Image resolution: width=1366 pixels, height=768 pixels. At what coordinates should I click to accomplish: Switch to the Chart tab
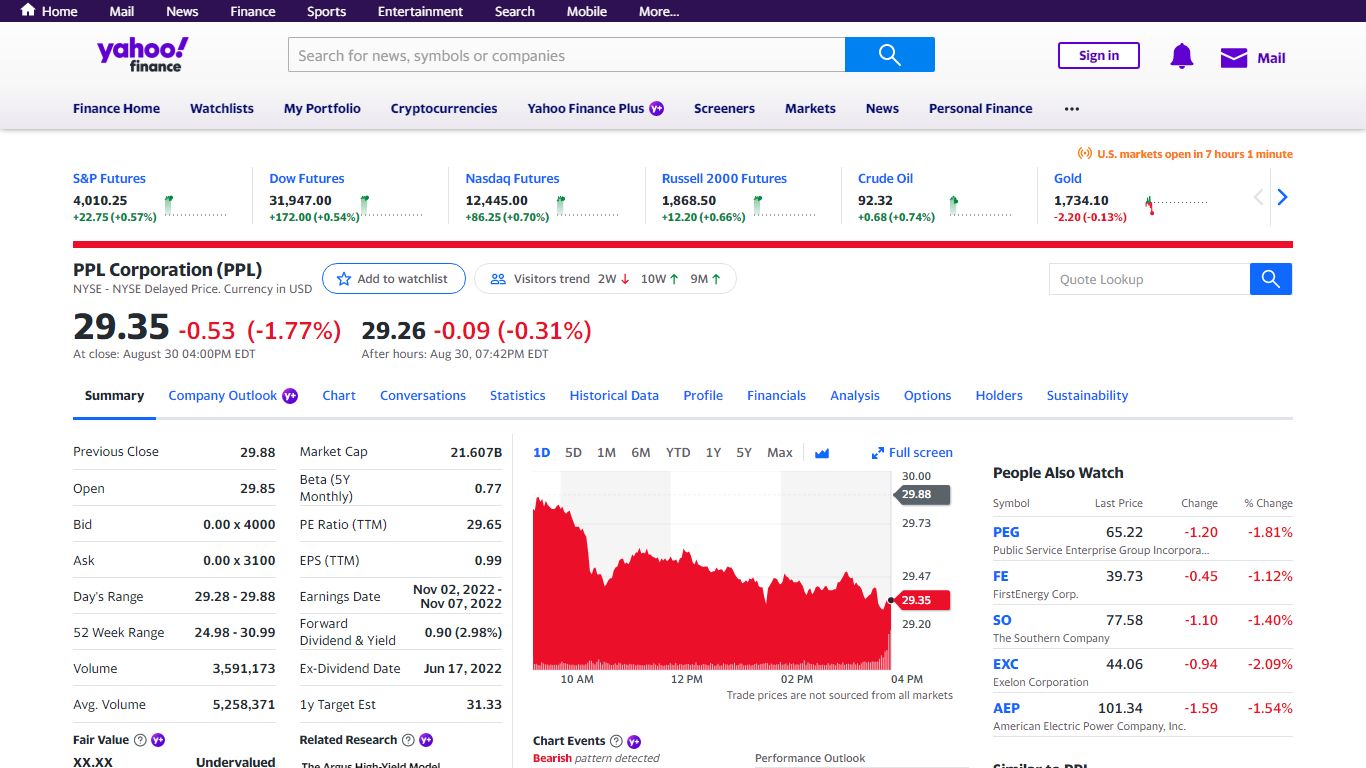[339, 396]
